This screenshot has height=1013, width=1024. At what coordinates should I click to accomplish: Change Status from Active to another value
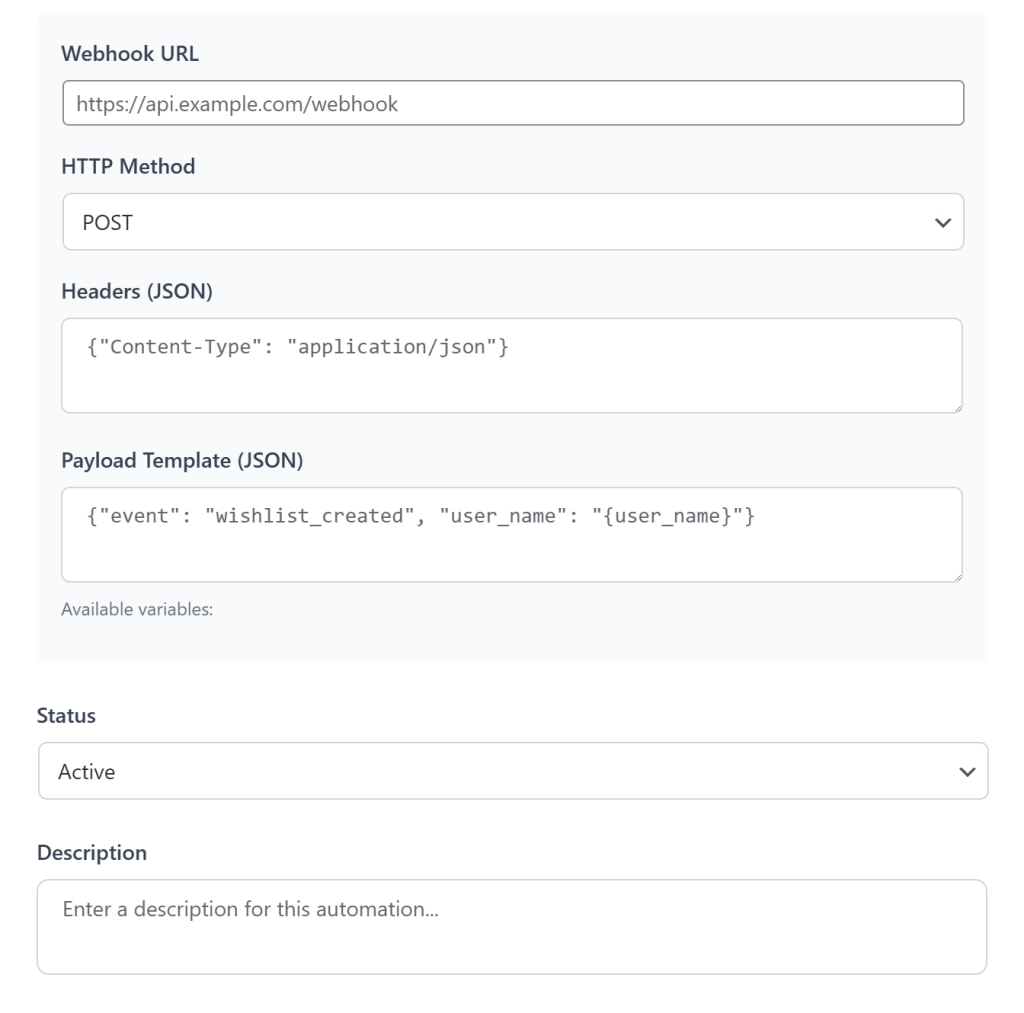click(x=512, y=771)
